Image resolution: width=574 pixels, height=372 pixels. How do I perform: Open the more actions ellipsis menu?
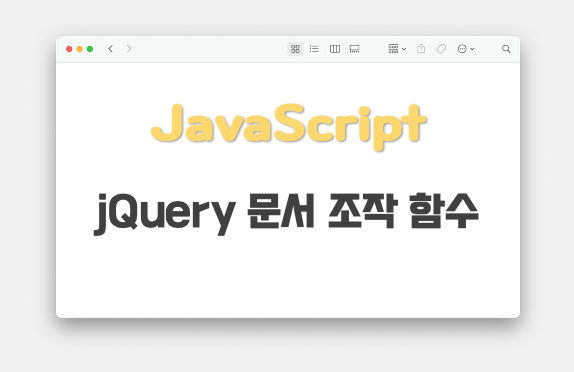coord(466,49)
